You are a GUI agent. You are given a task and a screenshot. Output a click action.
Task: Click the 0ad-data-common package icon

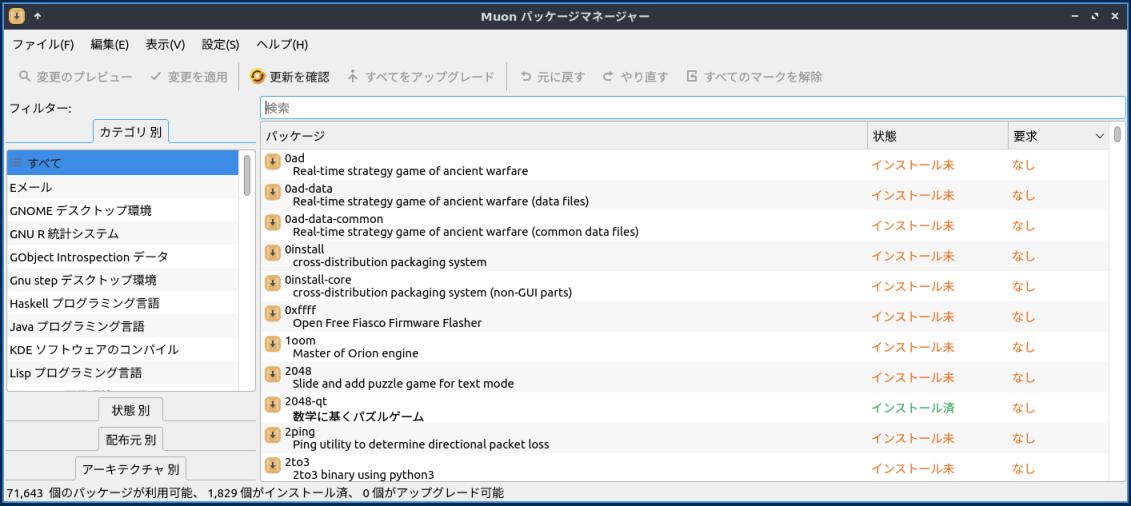(x=273, y=222)
